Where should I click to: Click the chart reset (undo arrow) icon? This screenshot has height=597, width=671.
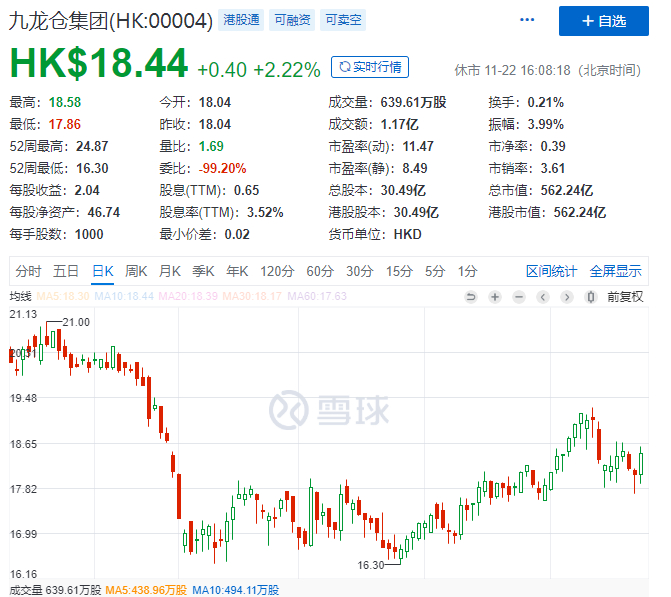pyautogui.click(x=471, y=297)
